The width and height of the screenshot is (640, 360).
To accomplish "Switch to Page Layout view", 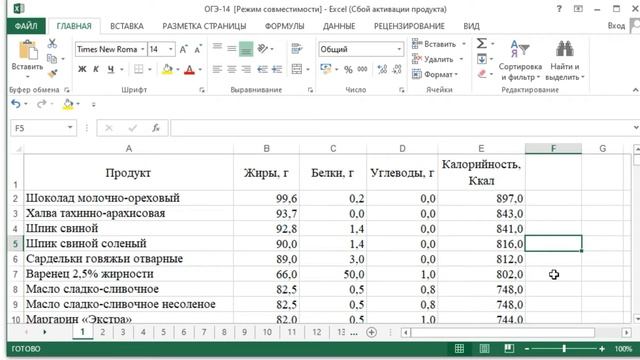I will (x=484, y=349).
